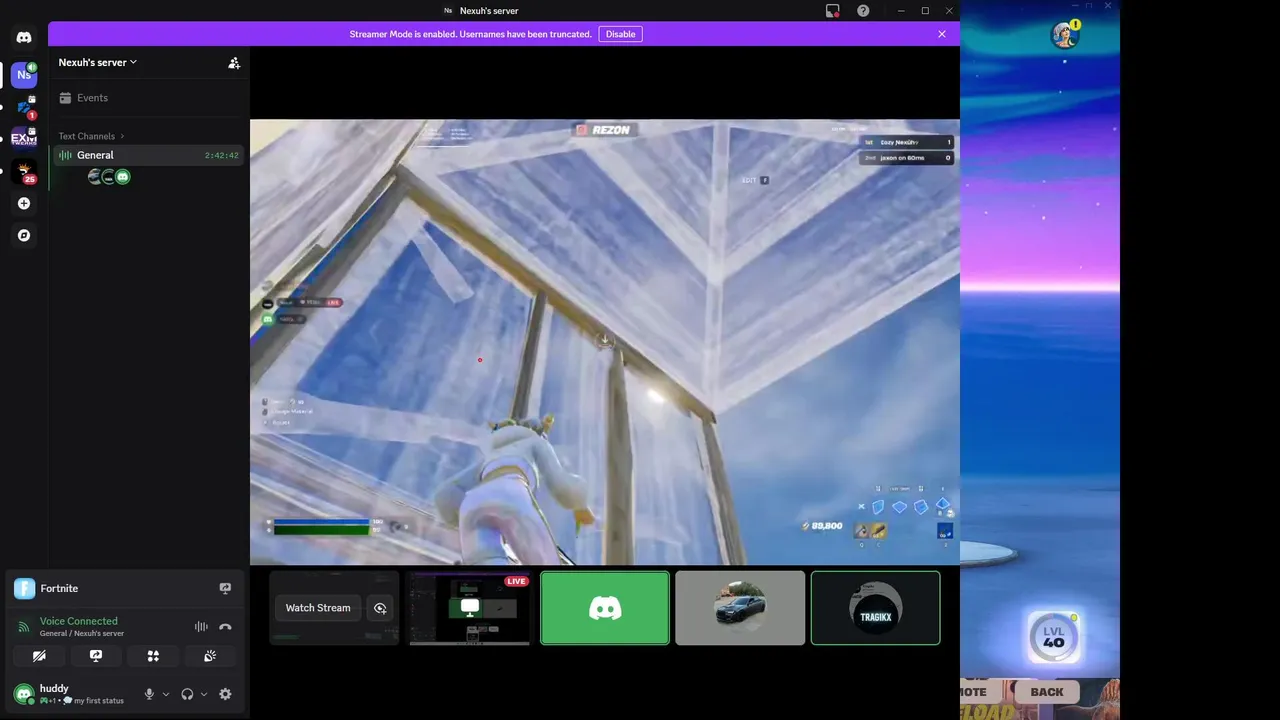
Task: Open the Help question mark icon
Action: tap(863, 11)
